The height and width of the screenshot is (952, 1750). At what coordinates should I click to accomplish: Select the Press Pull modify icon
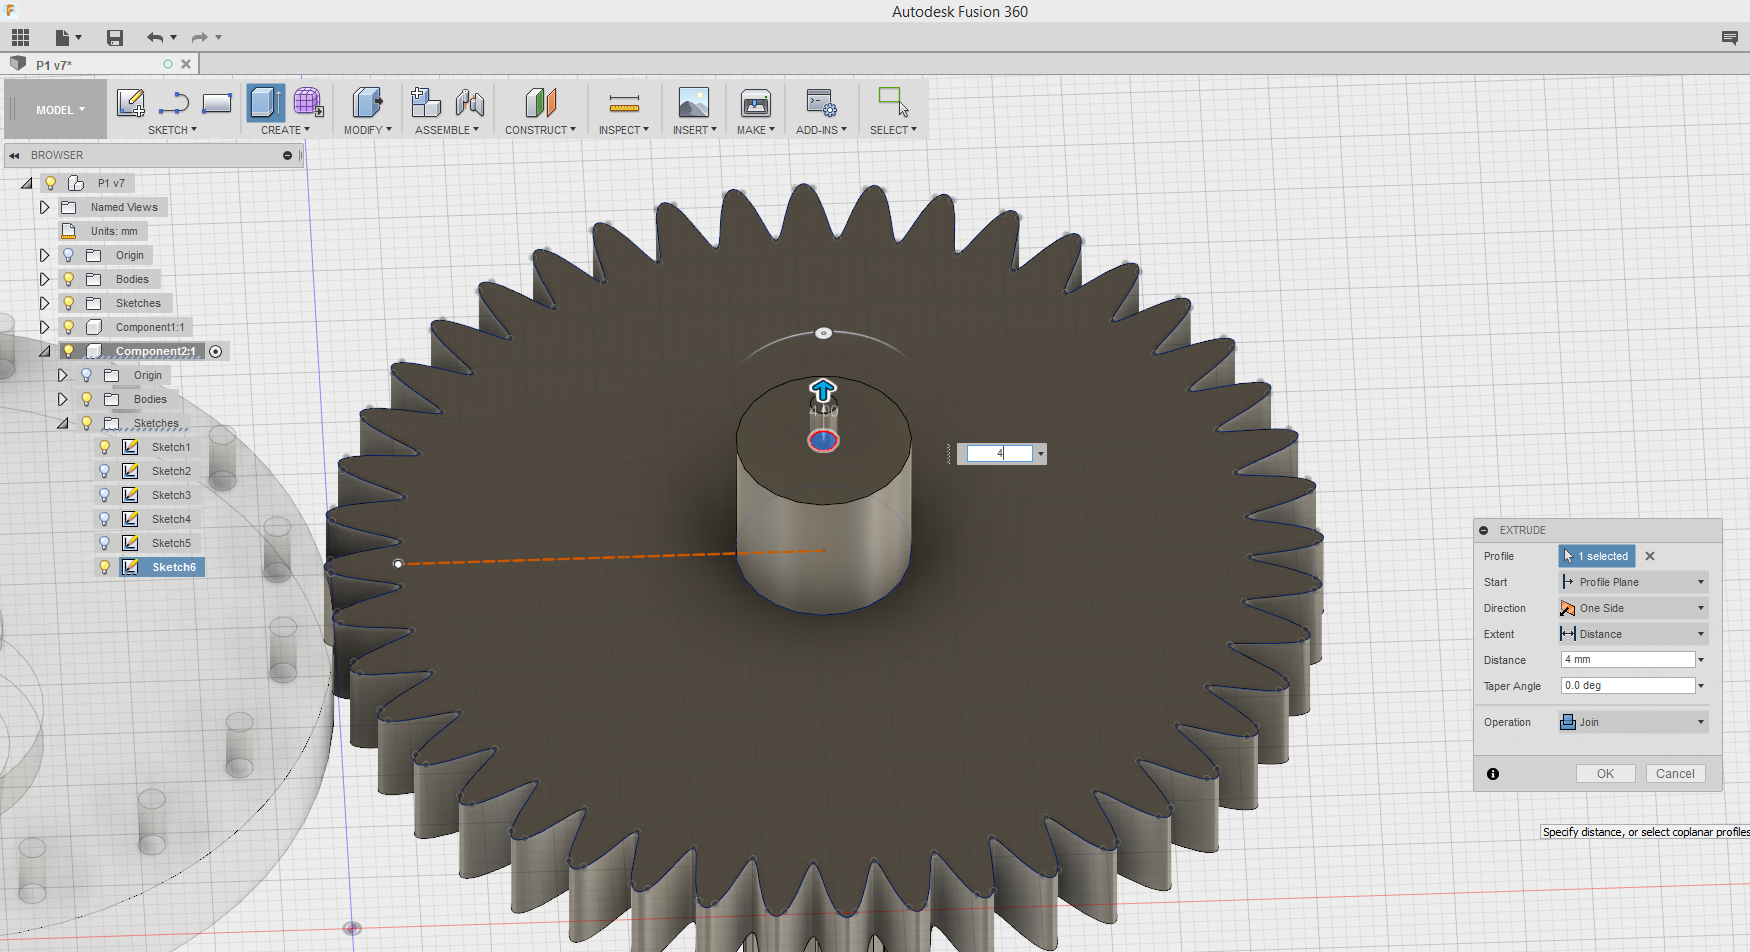367,103
